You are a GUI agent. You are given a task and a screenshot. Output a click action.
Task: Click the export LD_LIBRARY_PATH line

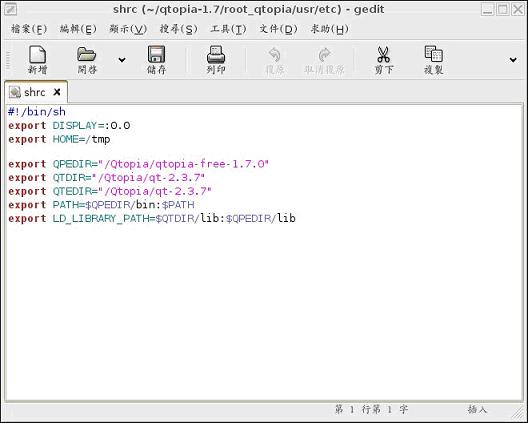pyautogui.click(x=152, y=218)
